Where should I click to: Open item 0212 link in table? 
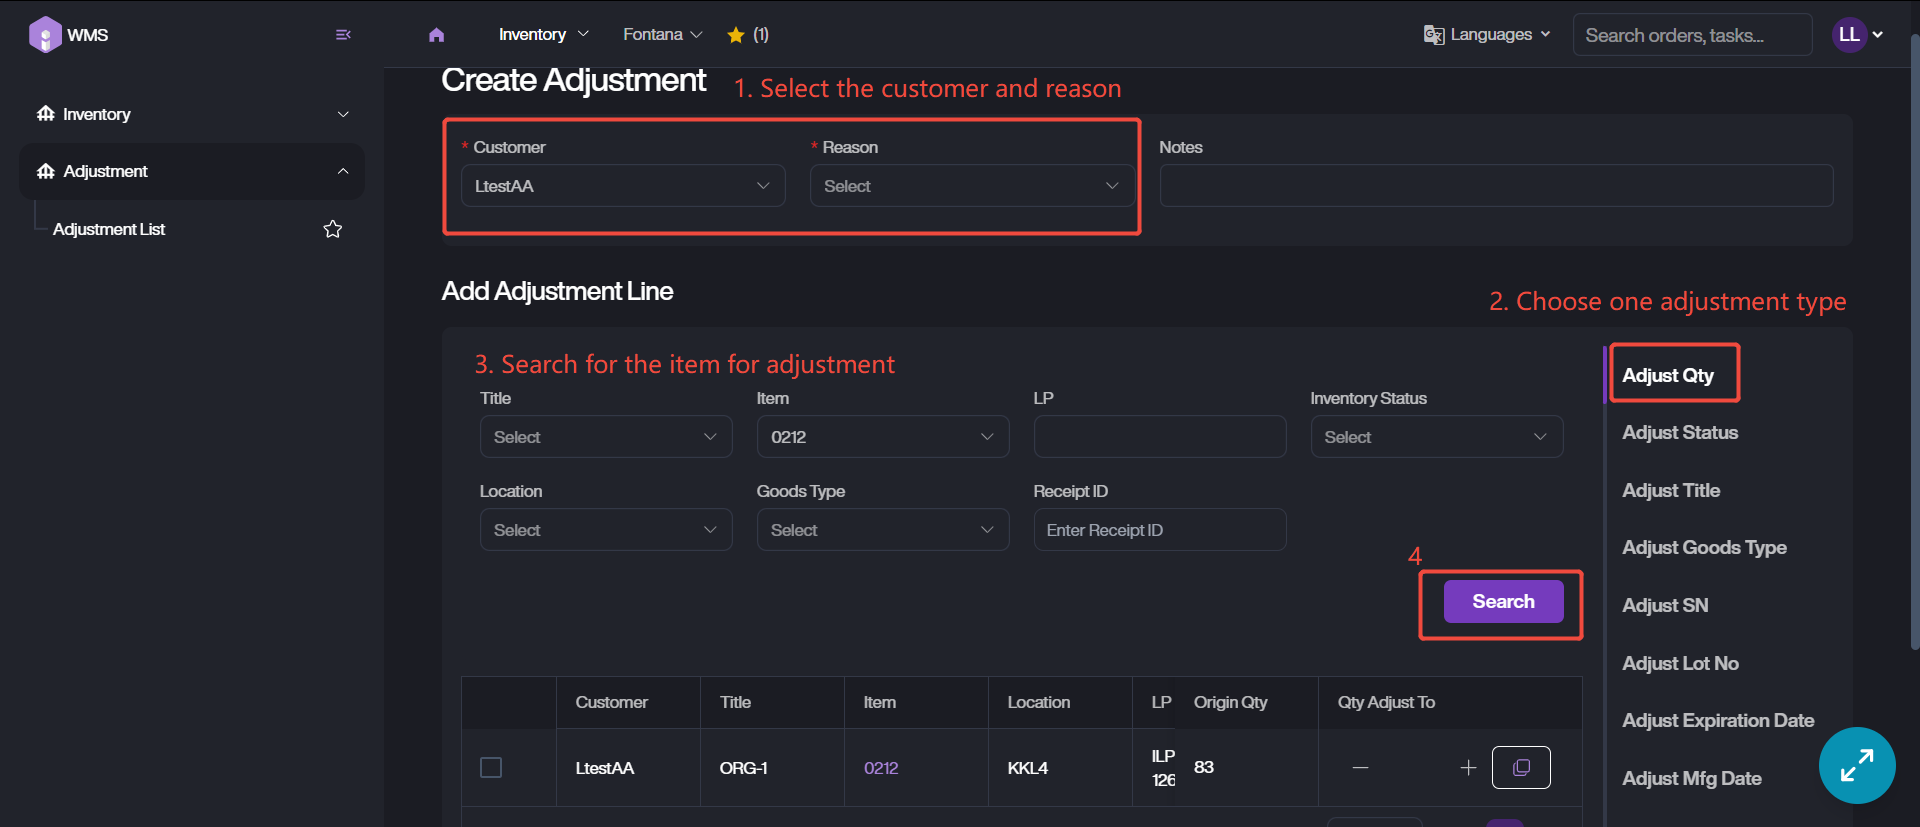click(x=880, y=768)
